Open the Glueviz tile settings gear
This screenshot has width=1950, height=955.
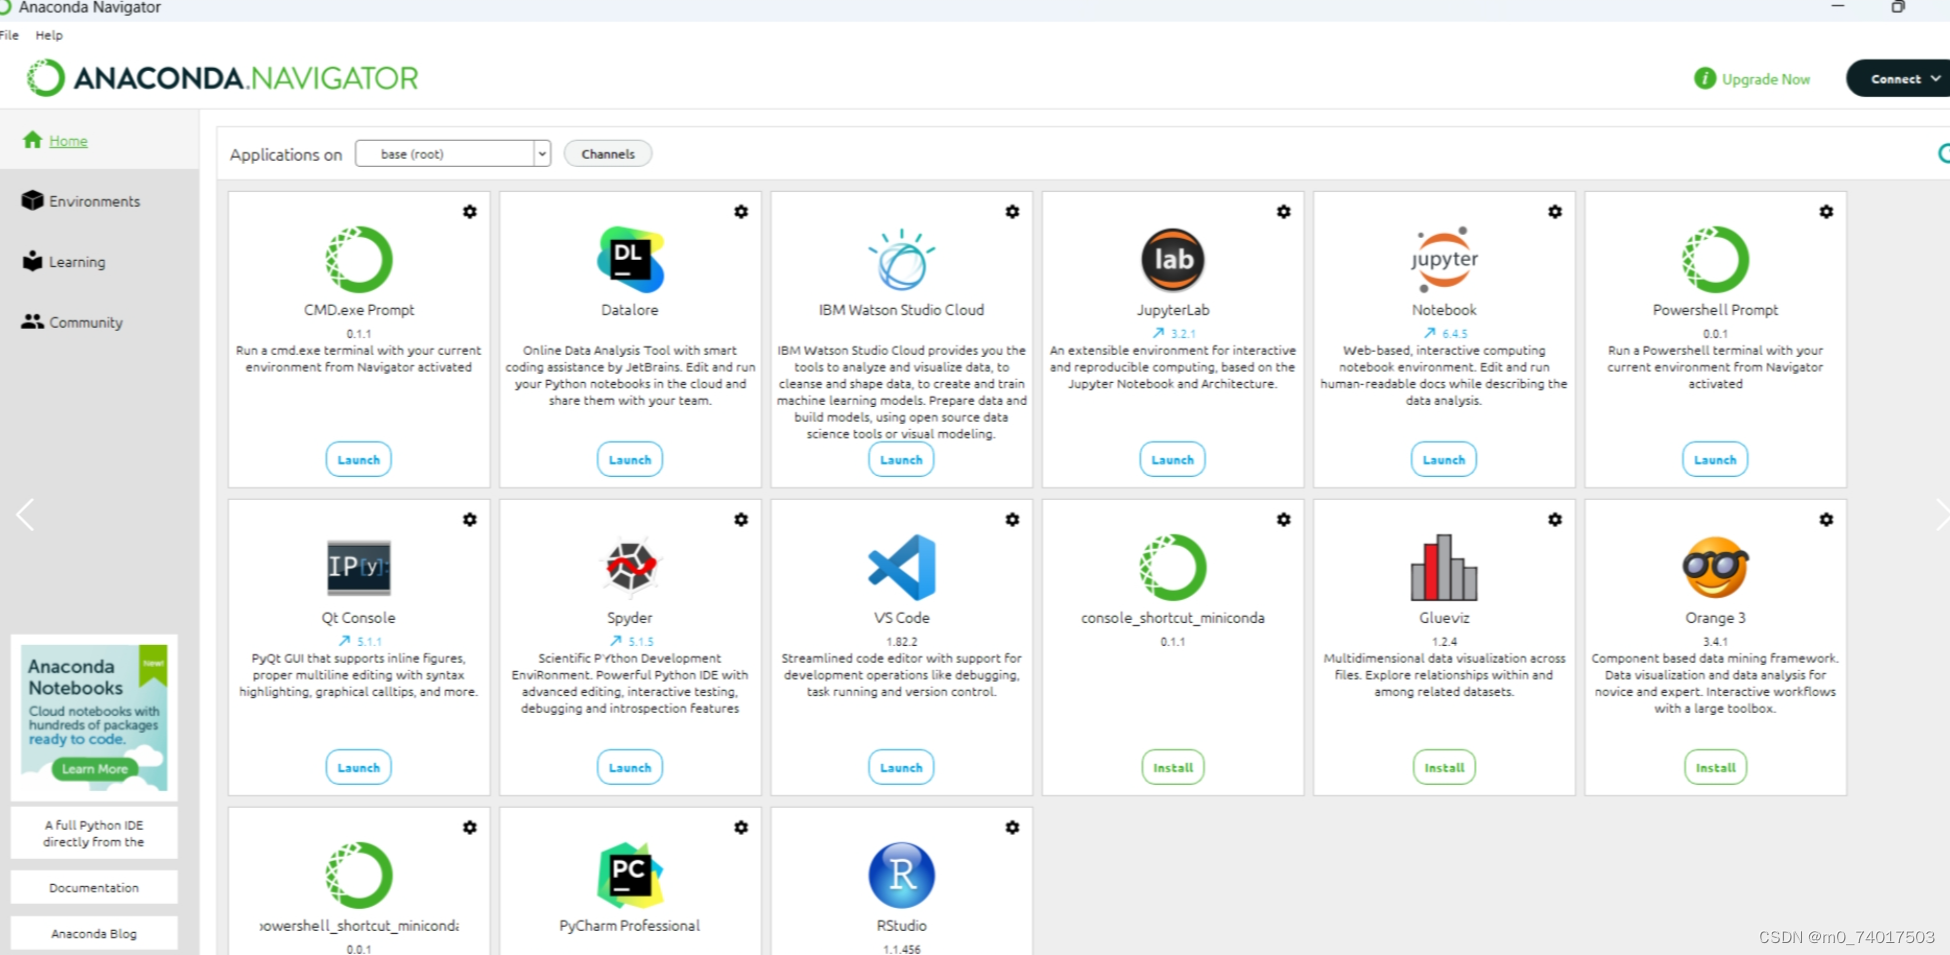click(1555, 519)
